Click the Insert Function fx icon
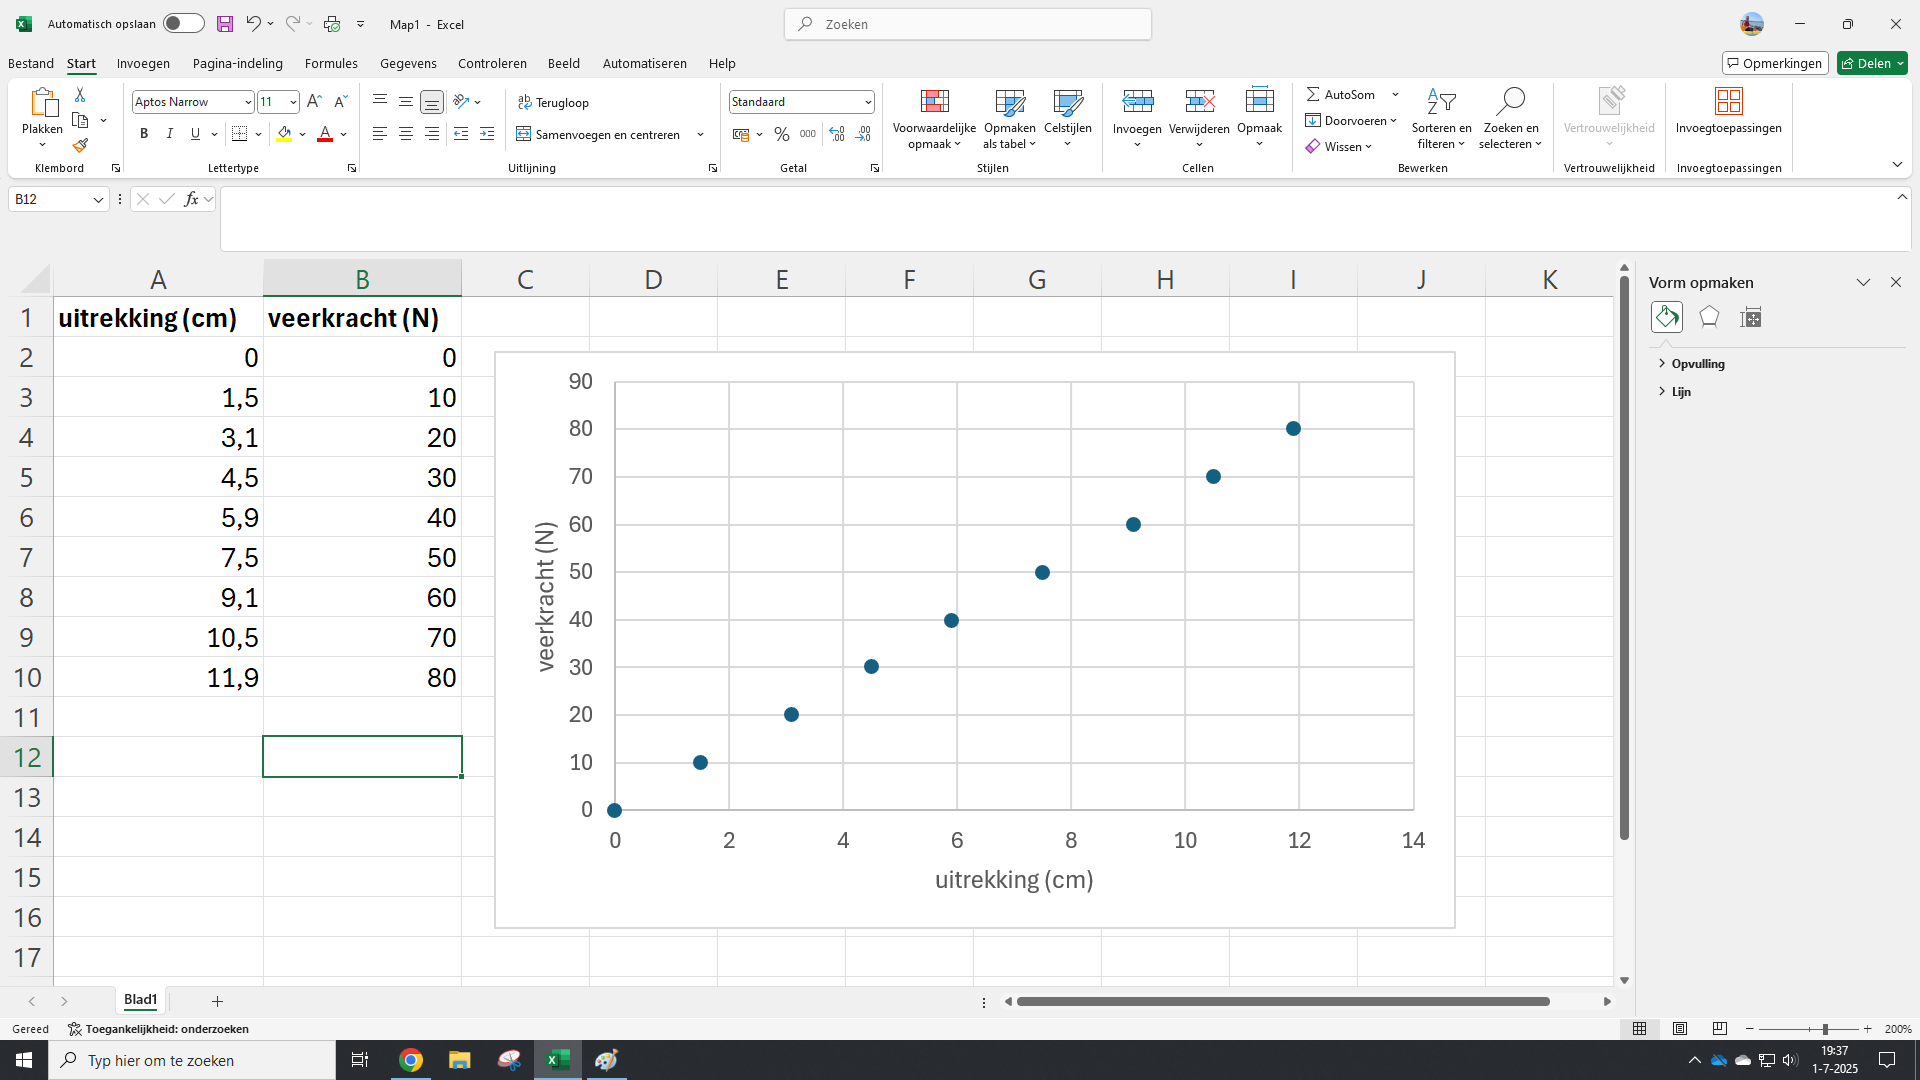Screen dimensions: 1920x1080 pos(191,199)
